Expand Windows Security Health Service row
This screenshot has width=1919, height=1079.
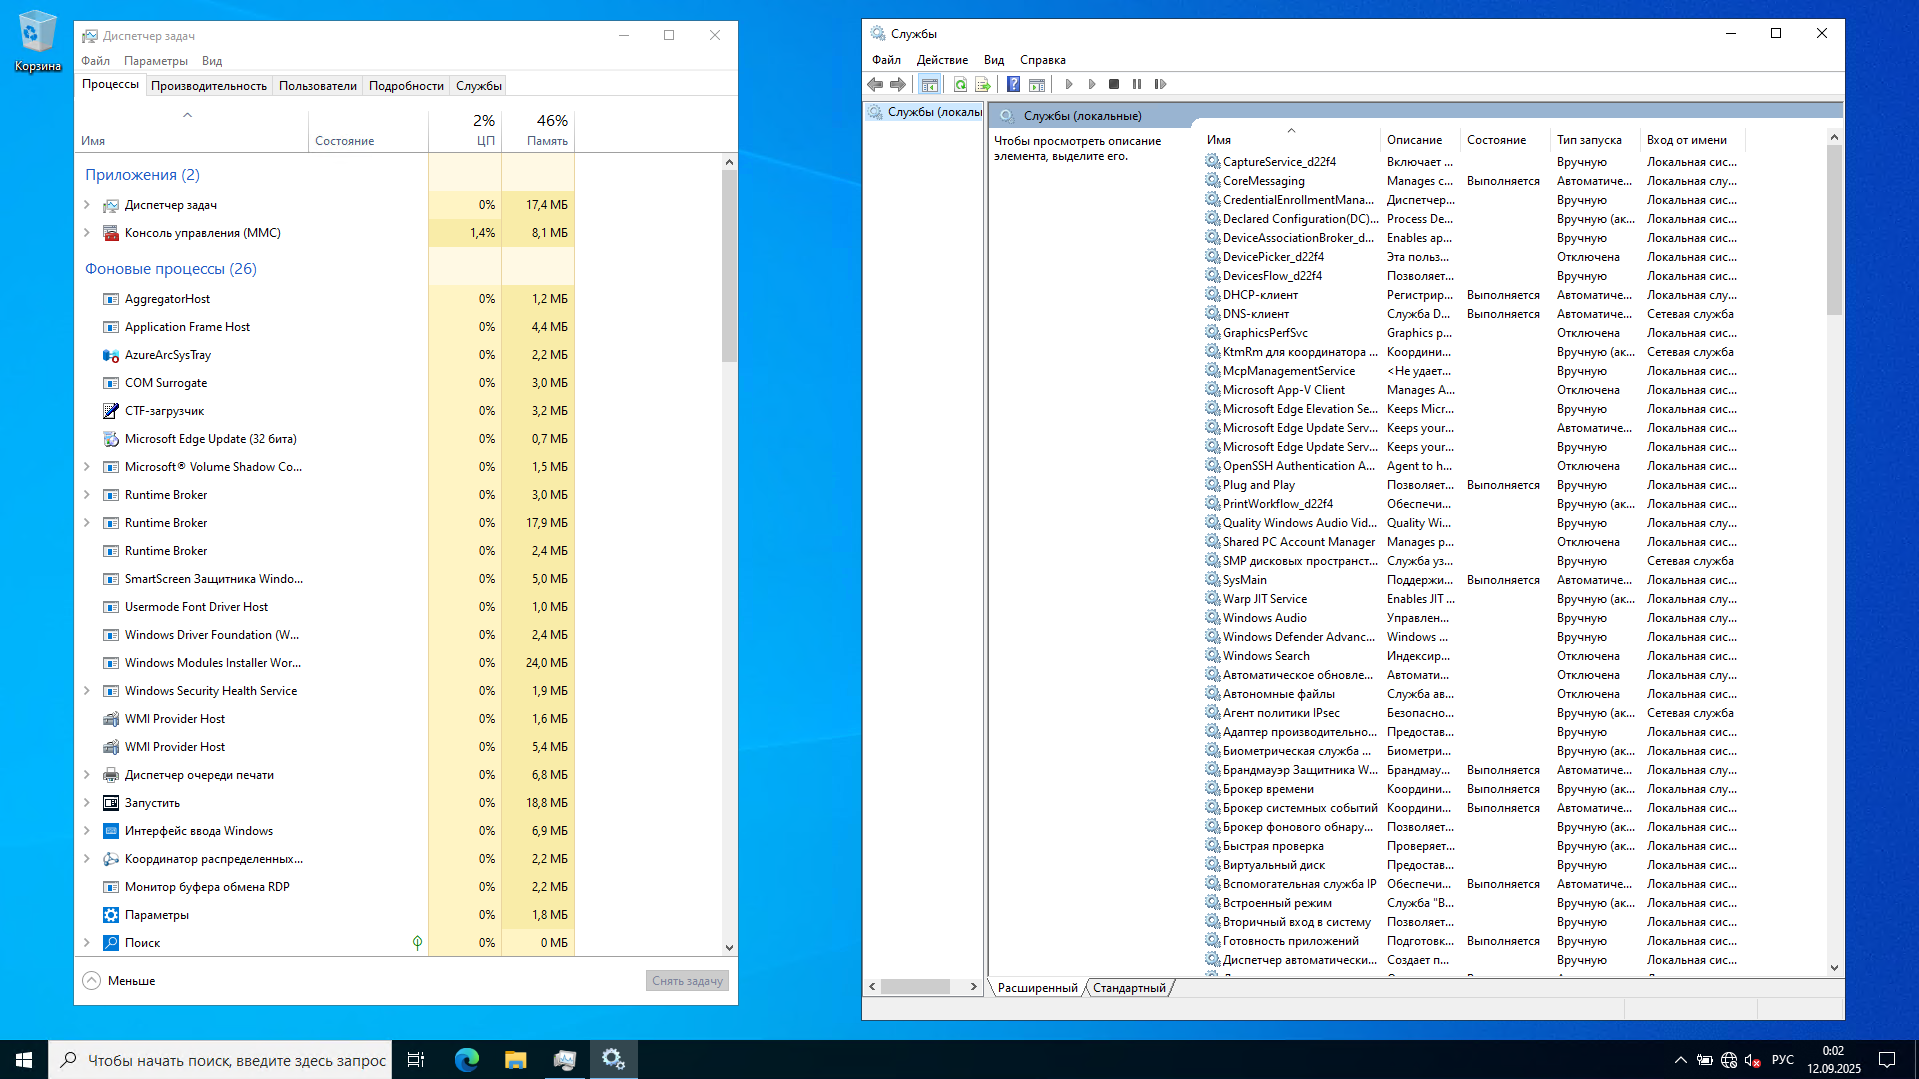(x=87, y=691)
